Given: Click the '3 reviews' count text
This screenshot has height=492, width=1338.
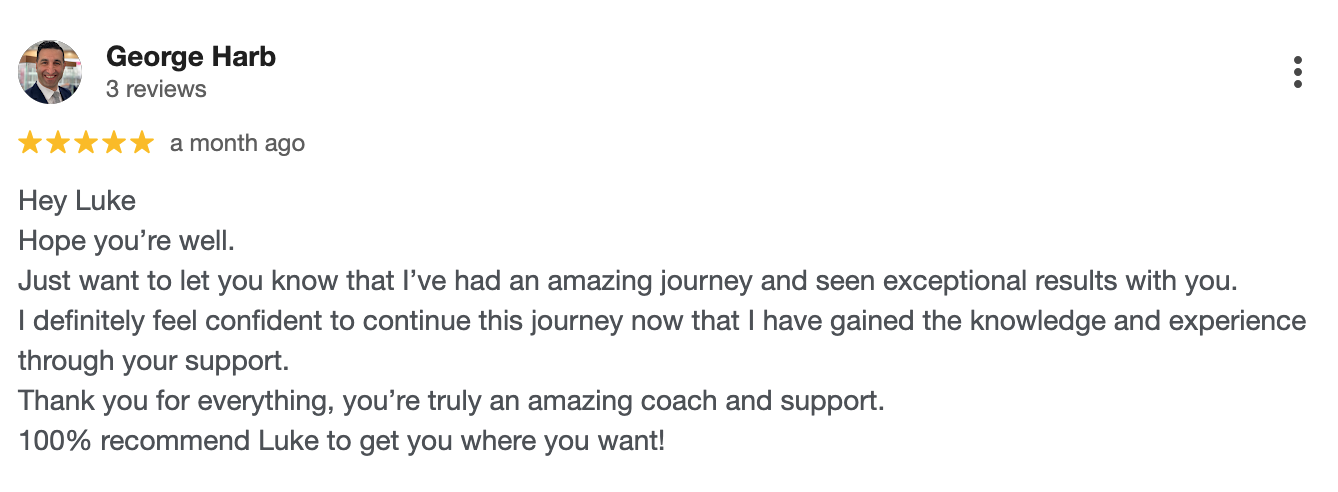Looking at the screenshot, I should pos(156,89).
